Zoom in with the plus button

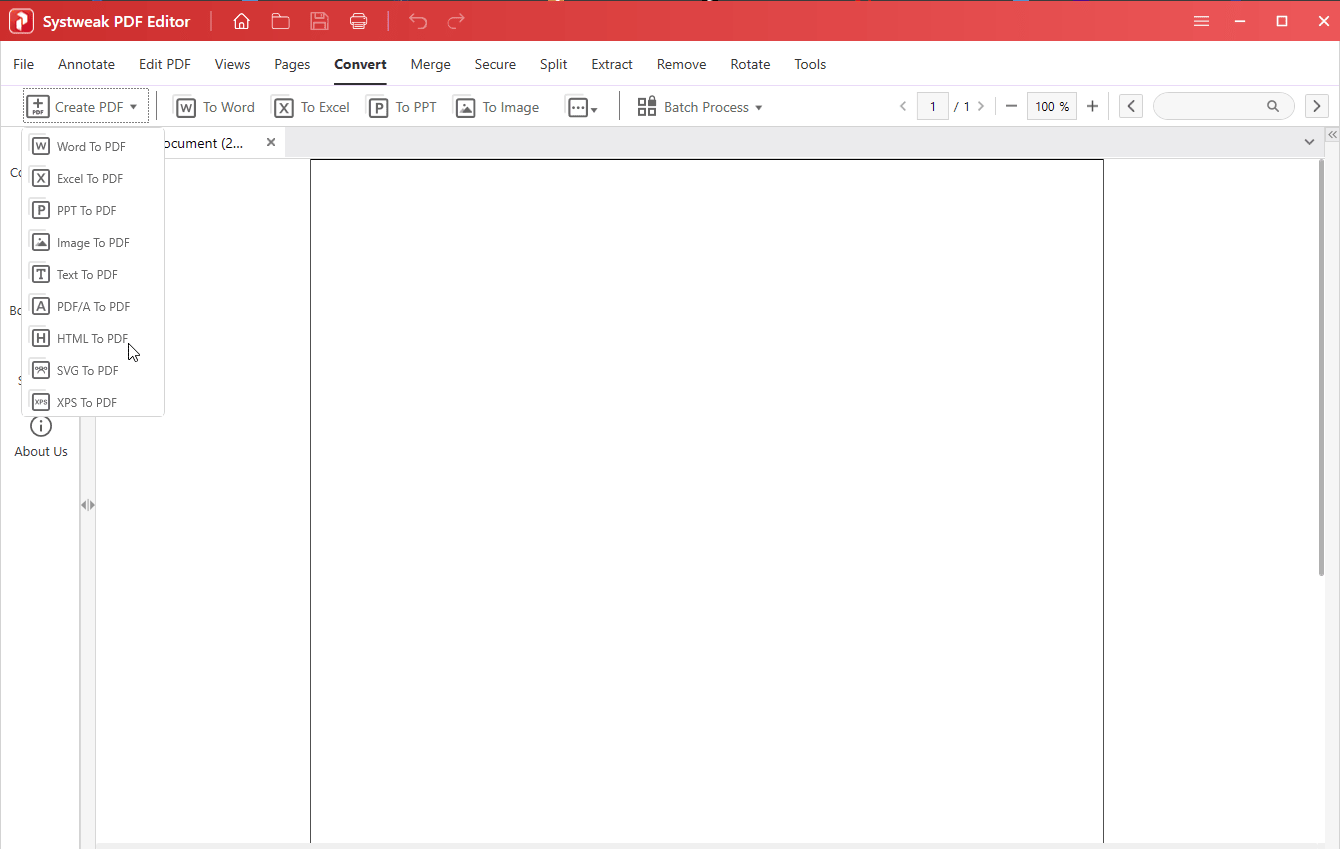pyautogui.click(x=1092, y=106)
